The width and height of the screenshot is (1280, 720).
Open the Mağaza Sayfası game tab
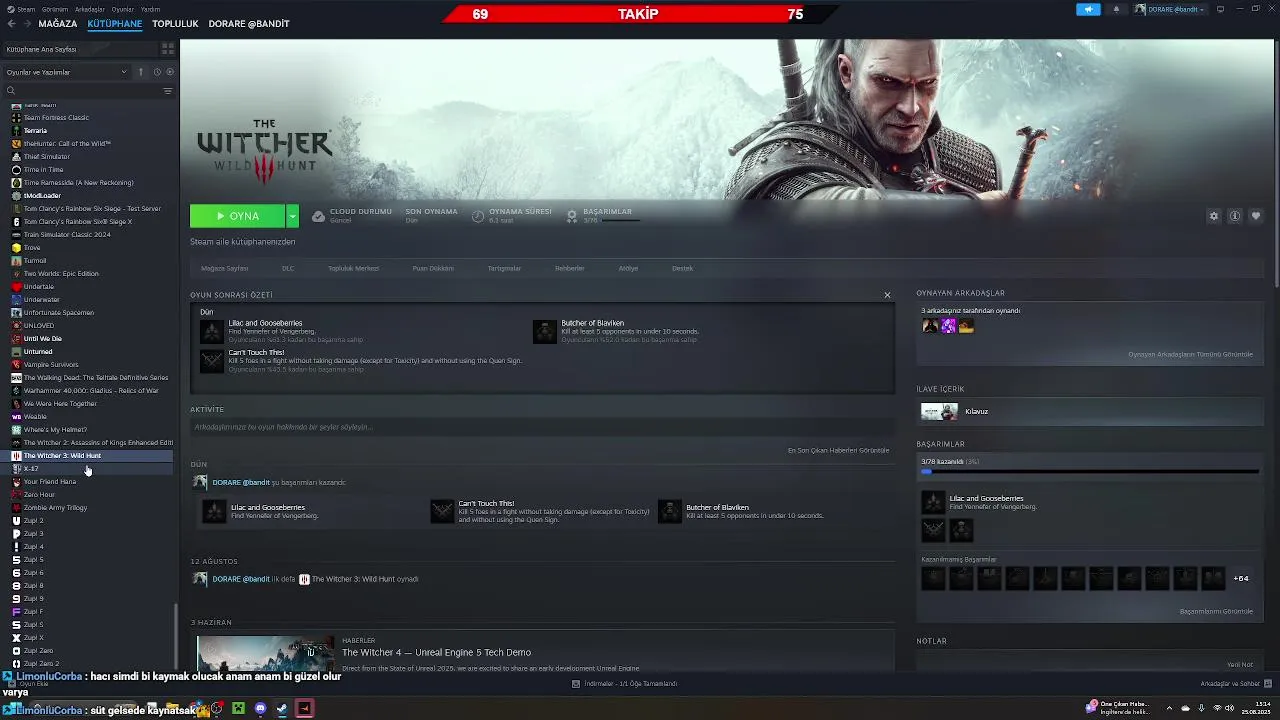click(224, 268)
